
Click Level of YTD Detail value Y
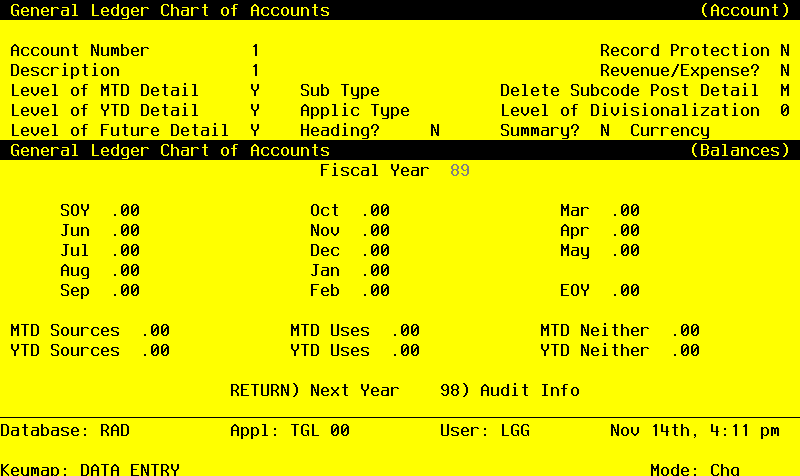pos(255,110)
